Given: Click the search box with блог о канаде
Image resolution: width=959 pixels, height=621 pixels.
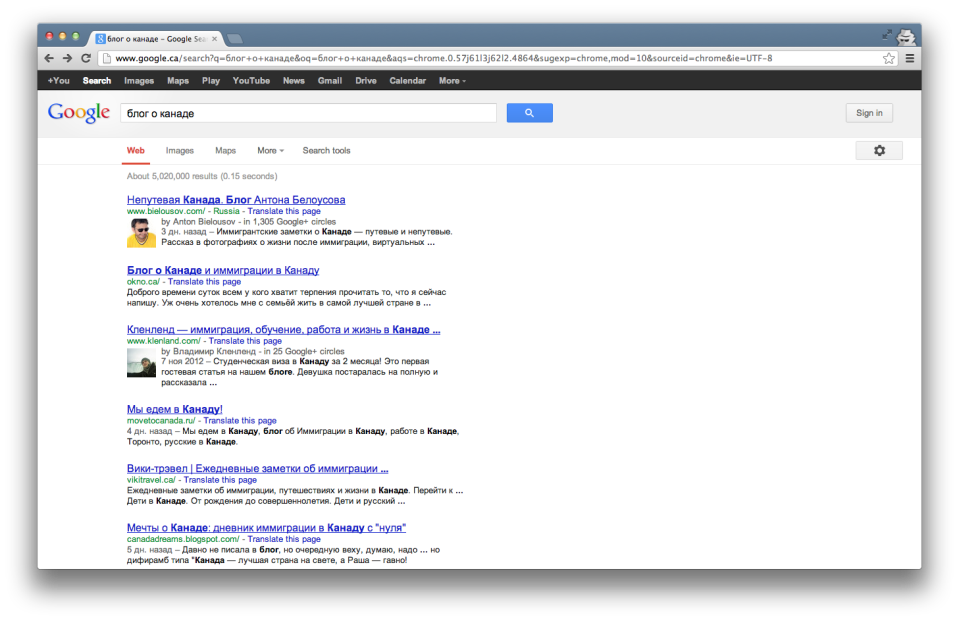Looking at the screenshot, I should pyautogui.click(x=308, y=113).
